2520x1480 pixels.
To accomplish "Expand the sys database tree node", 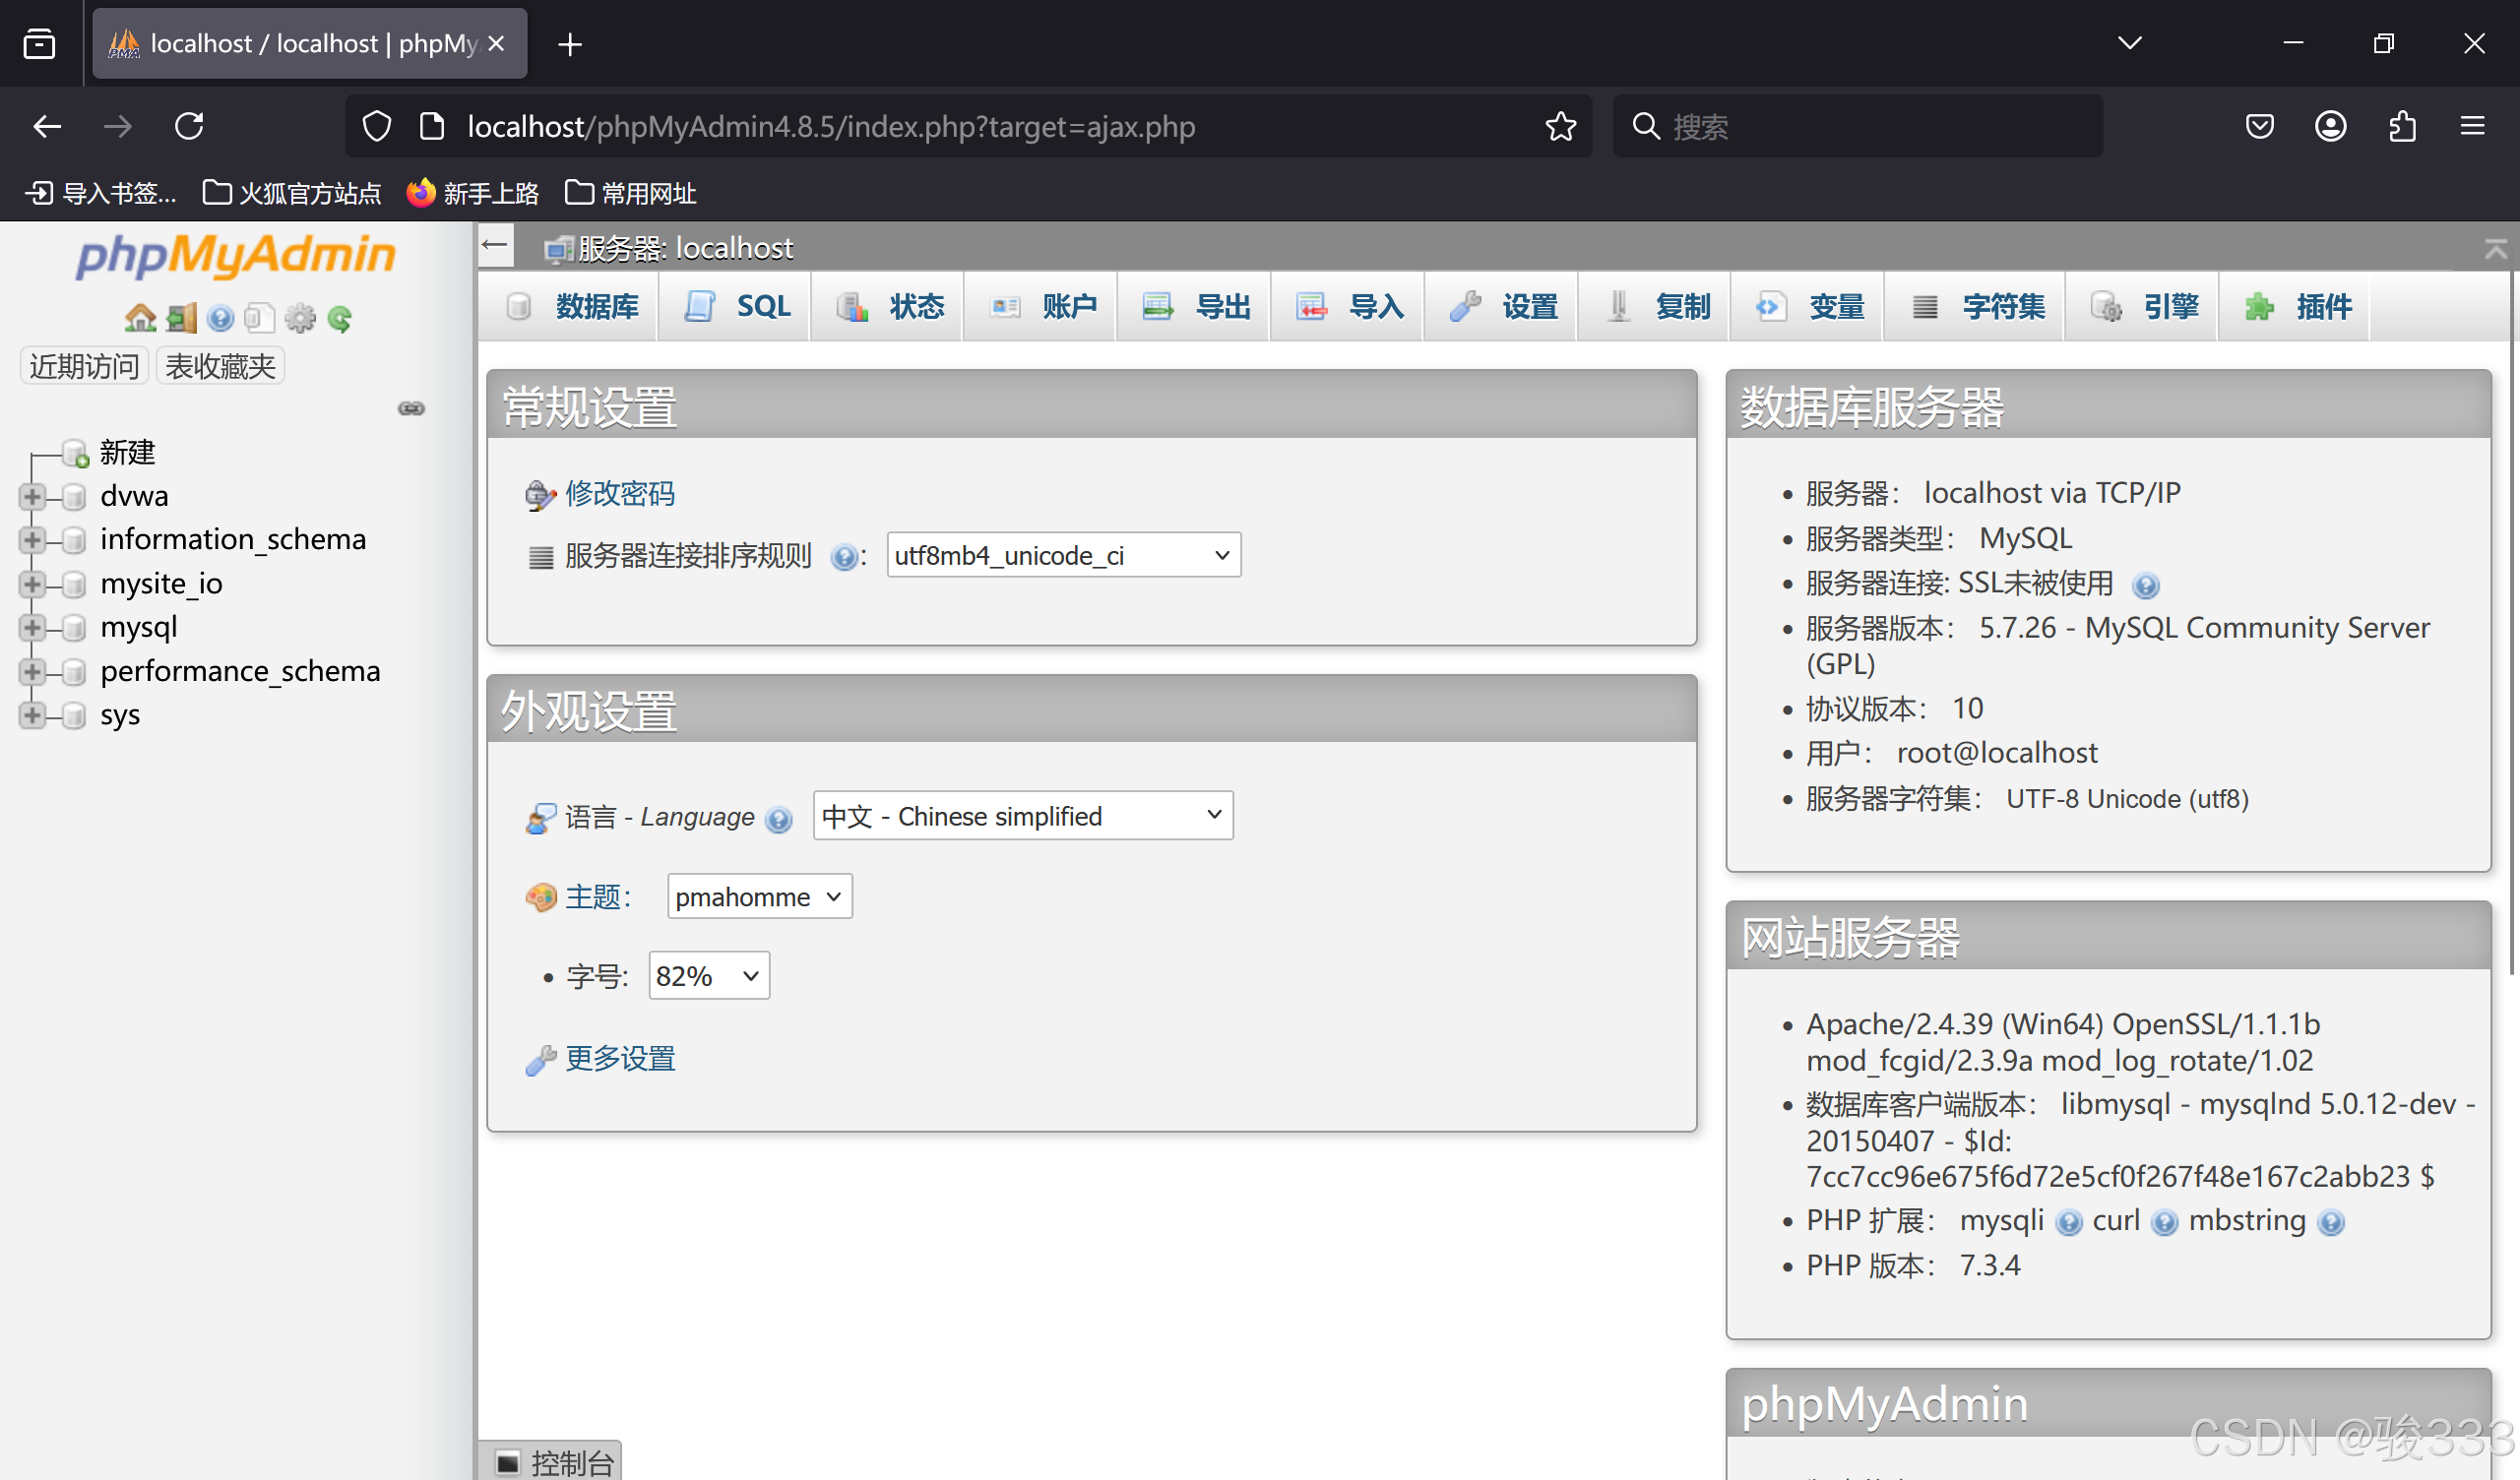I will pyautogui.click(x=32, y=716).
